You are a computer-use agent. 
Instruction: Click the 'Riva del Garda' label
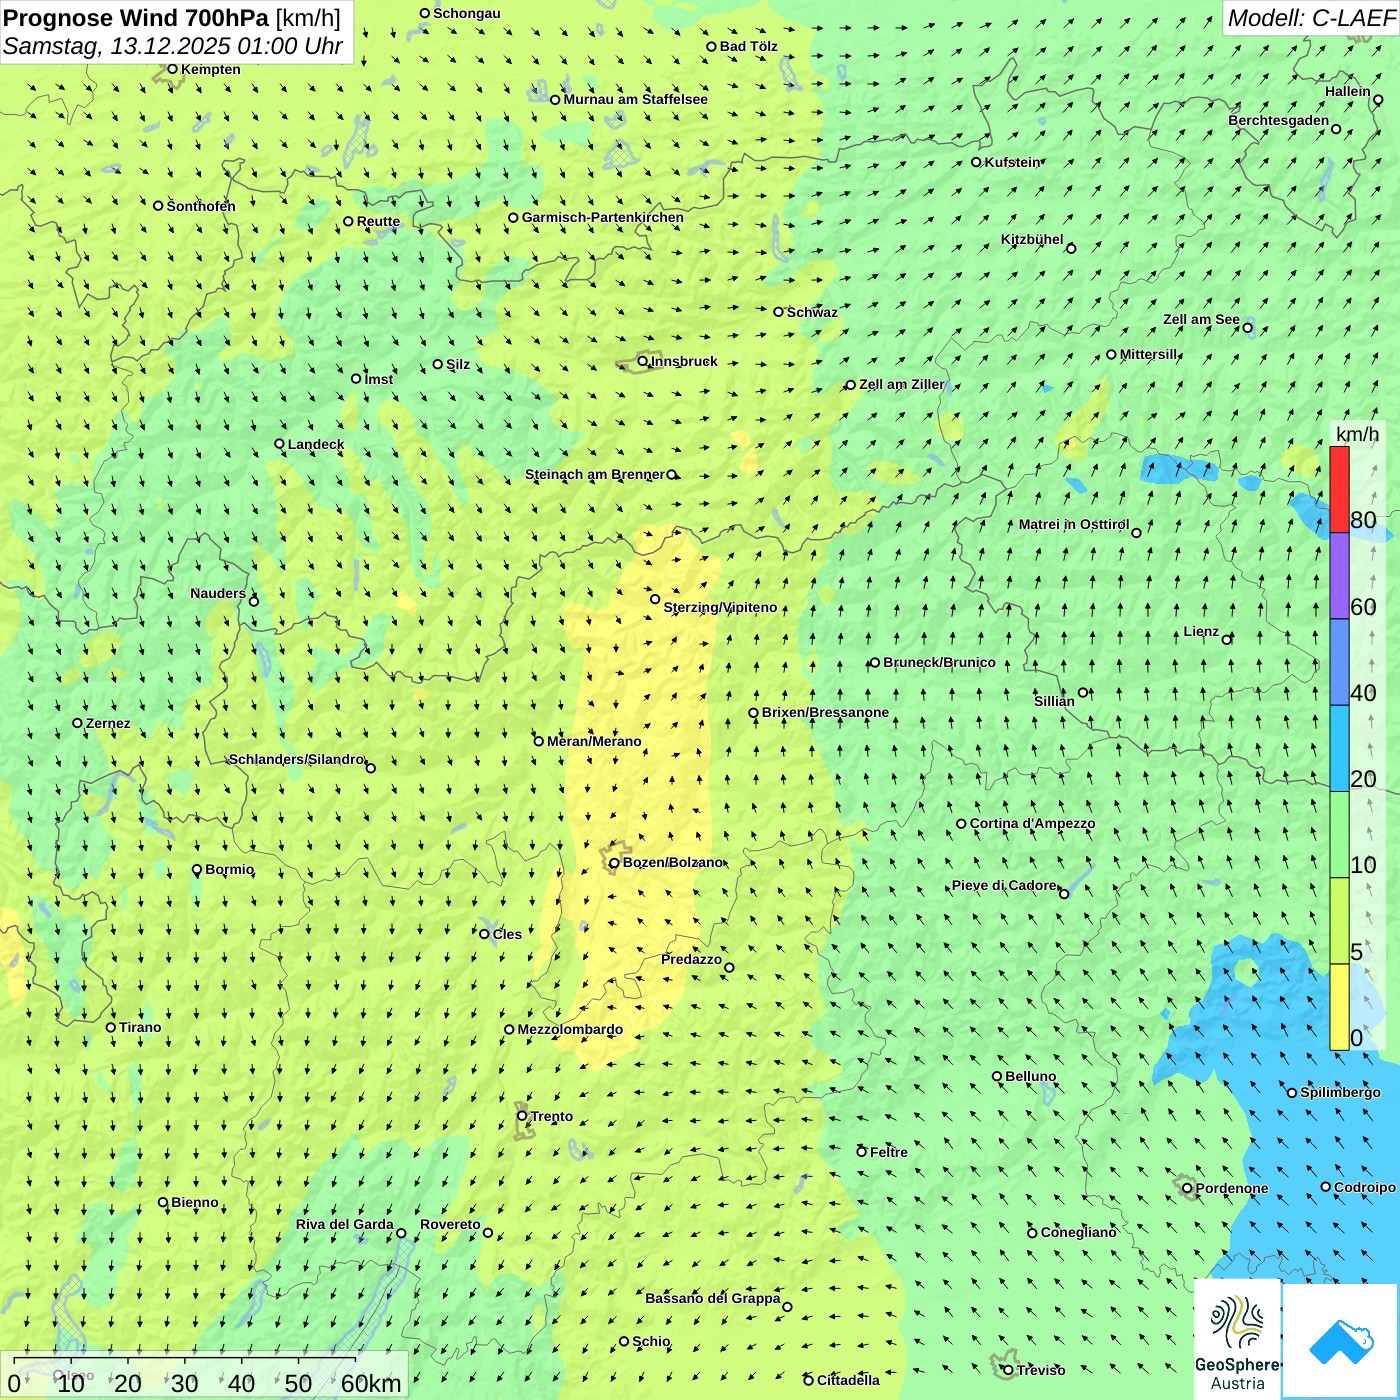pos(345,1224)
